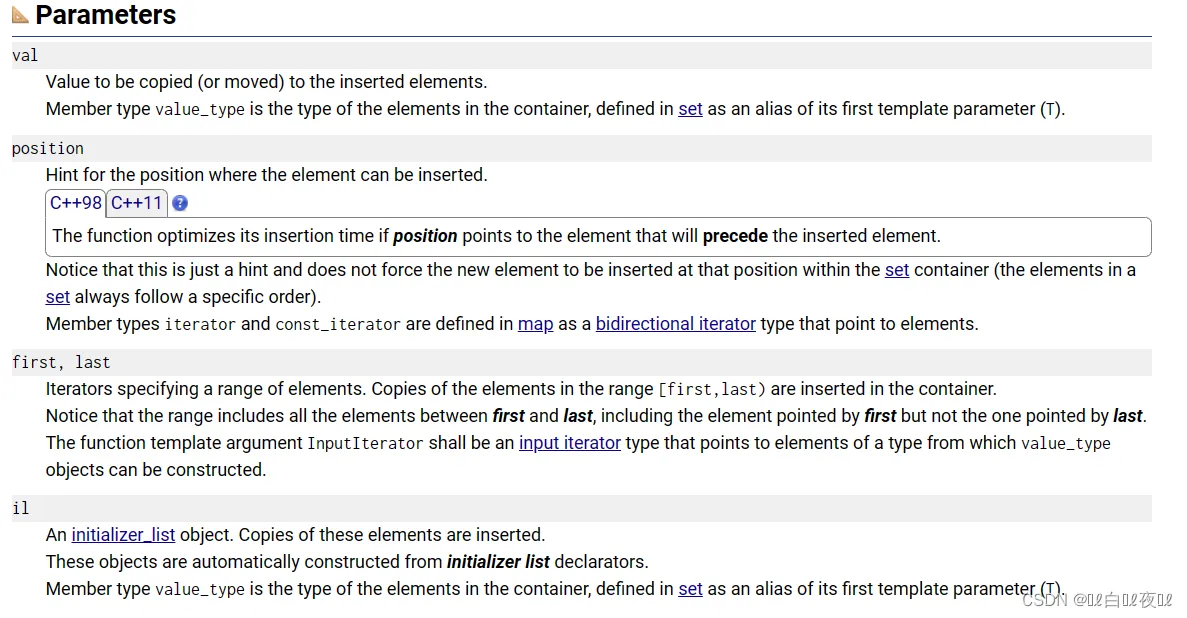Open the set link in val description
1187x618 pixels.
690,109
